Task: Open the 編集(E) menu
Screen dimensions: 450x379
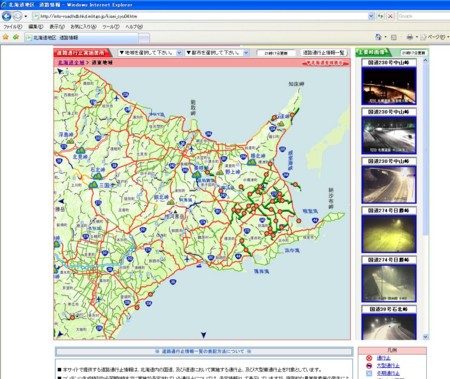Action: [x=35, y=27]
